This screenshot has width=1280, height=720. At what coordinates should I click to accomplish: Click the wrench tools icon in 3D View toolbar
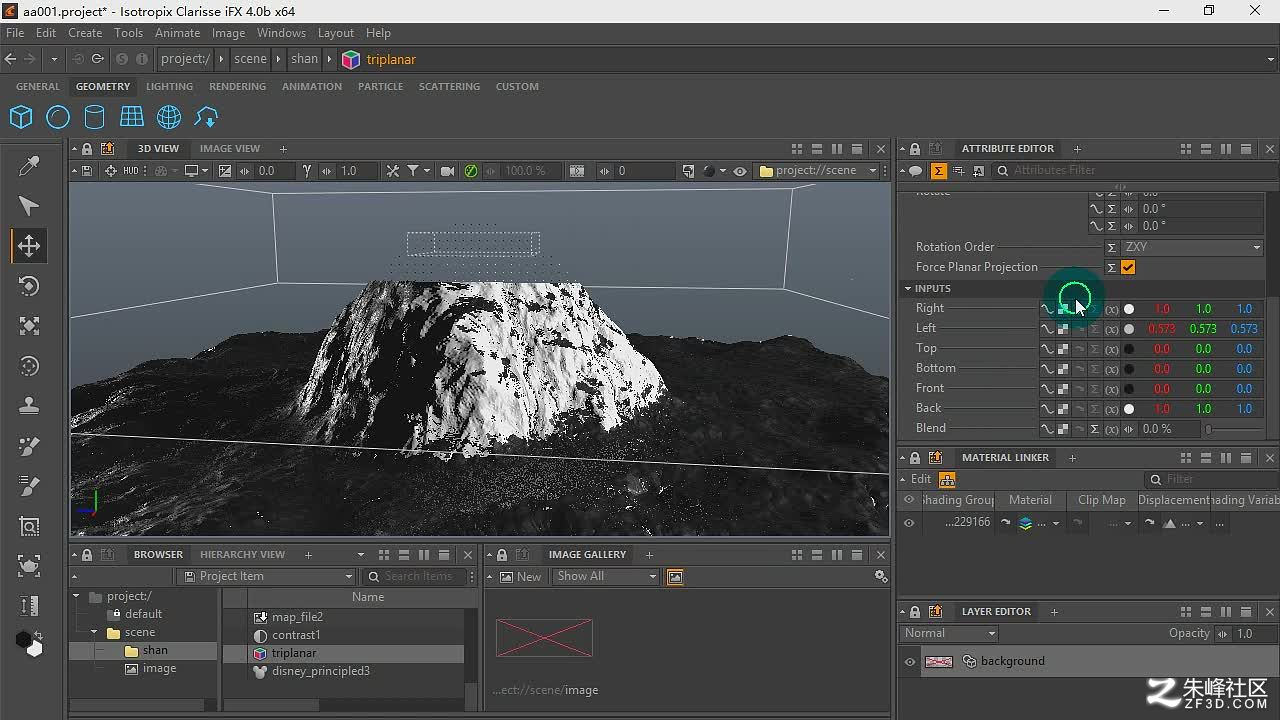pyautogui.click(x=393, y=171)
